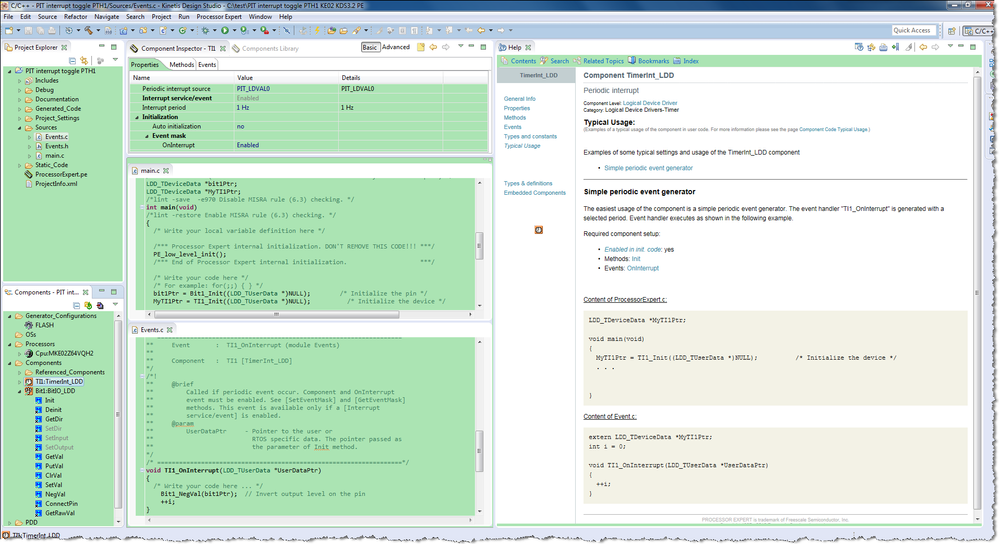999x544 pixels.
Task: Toggle the OnInterrupt Enabled value
Action: (x=248, y=145)
